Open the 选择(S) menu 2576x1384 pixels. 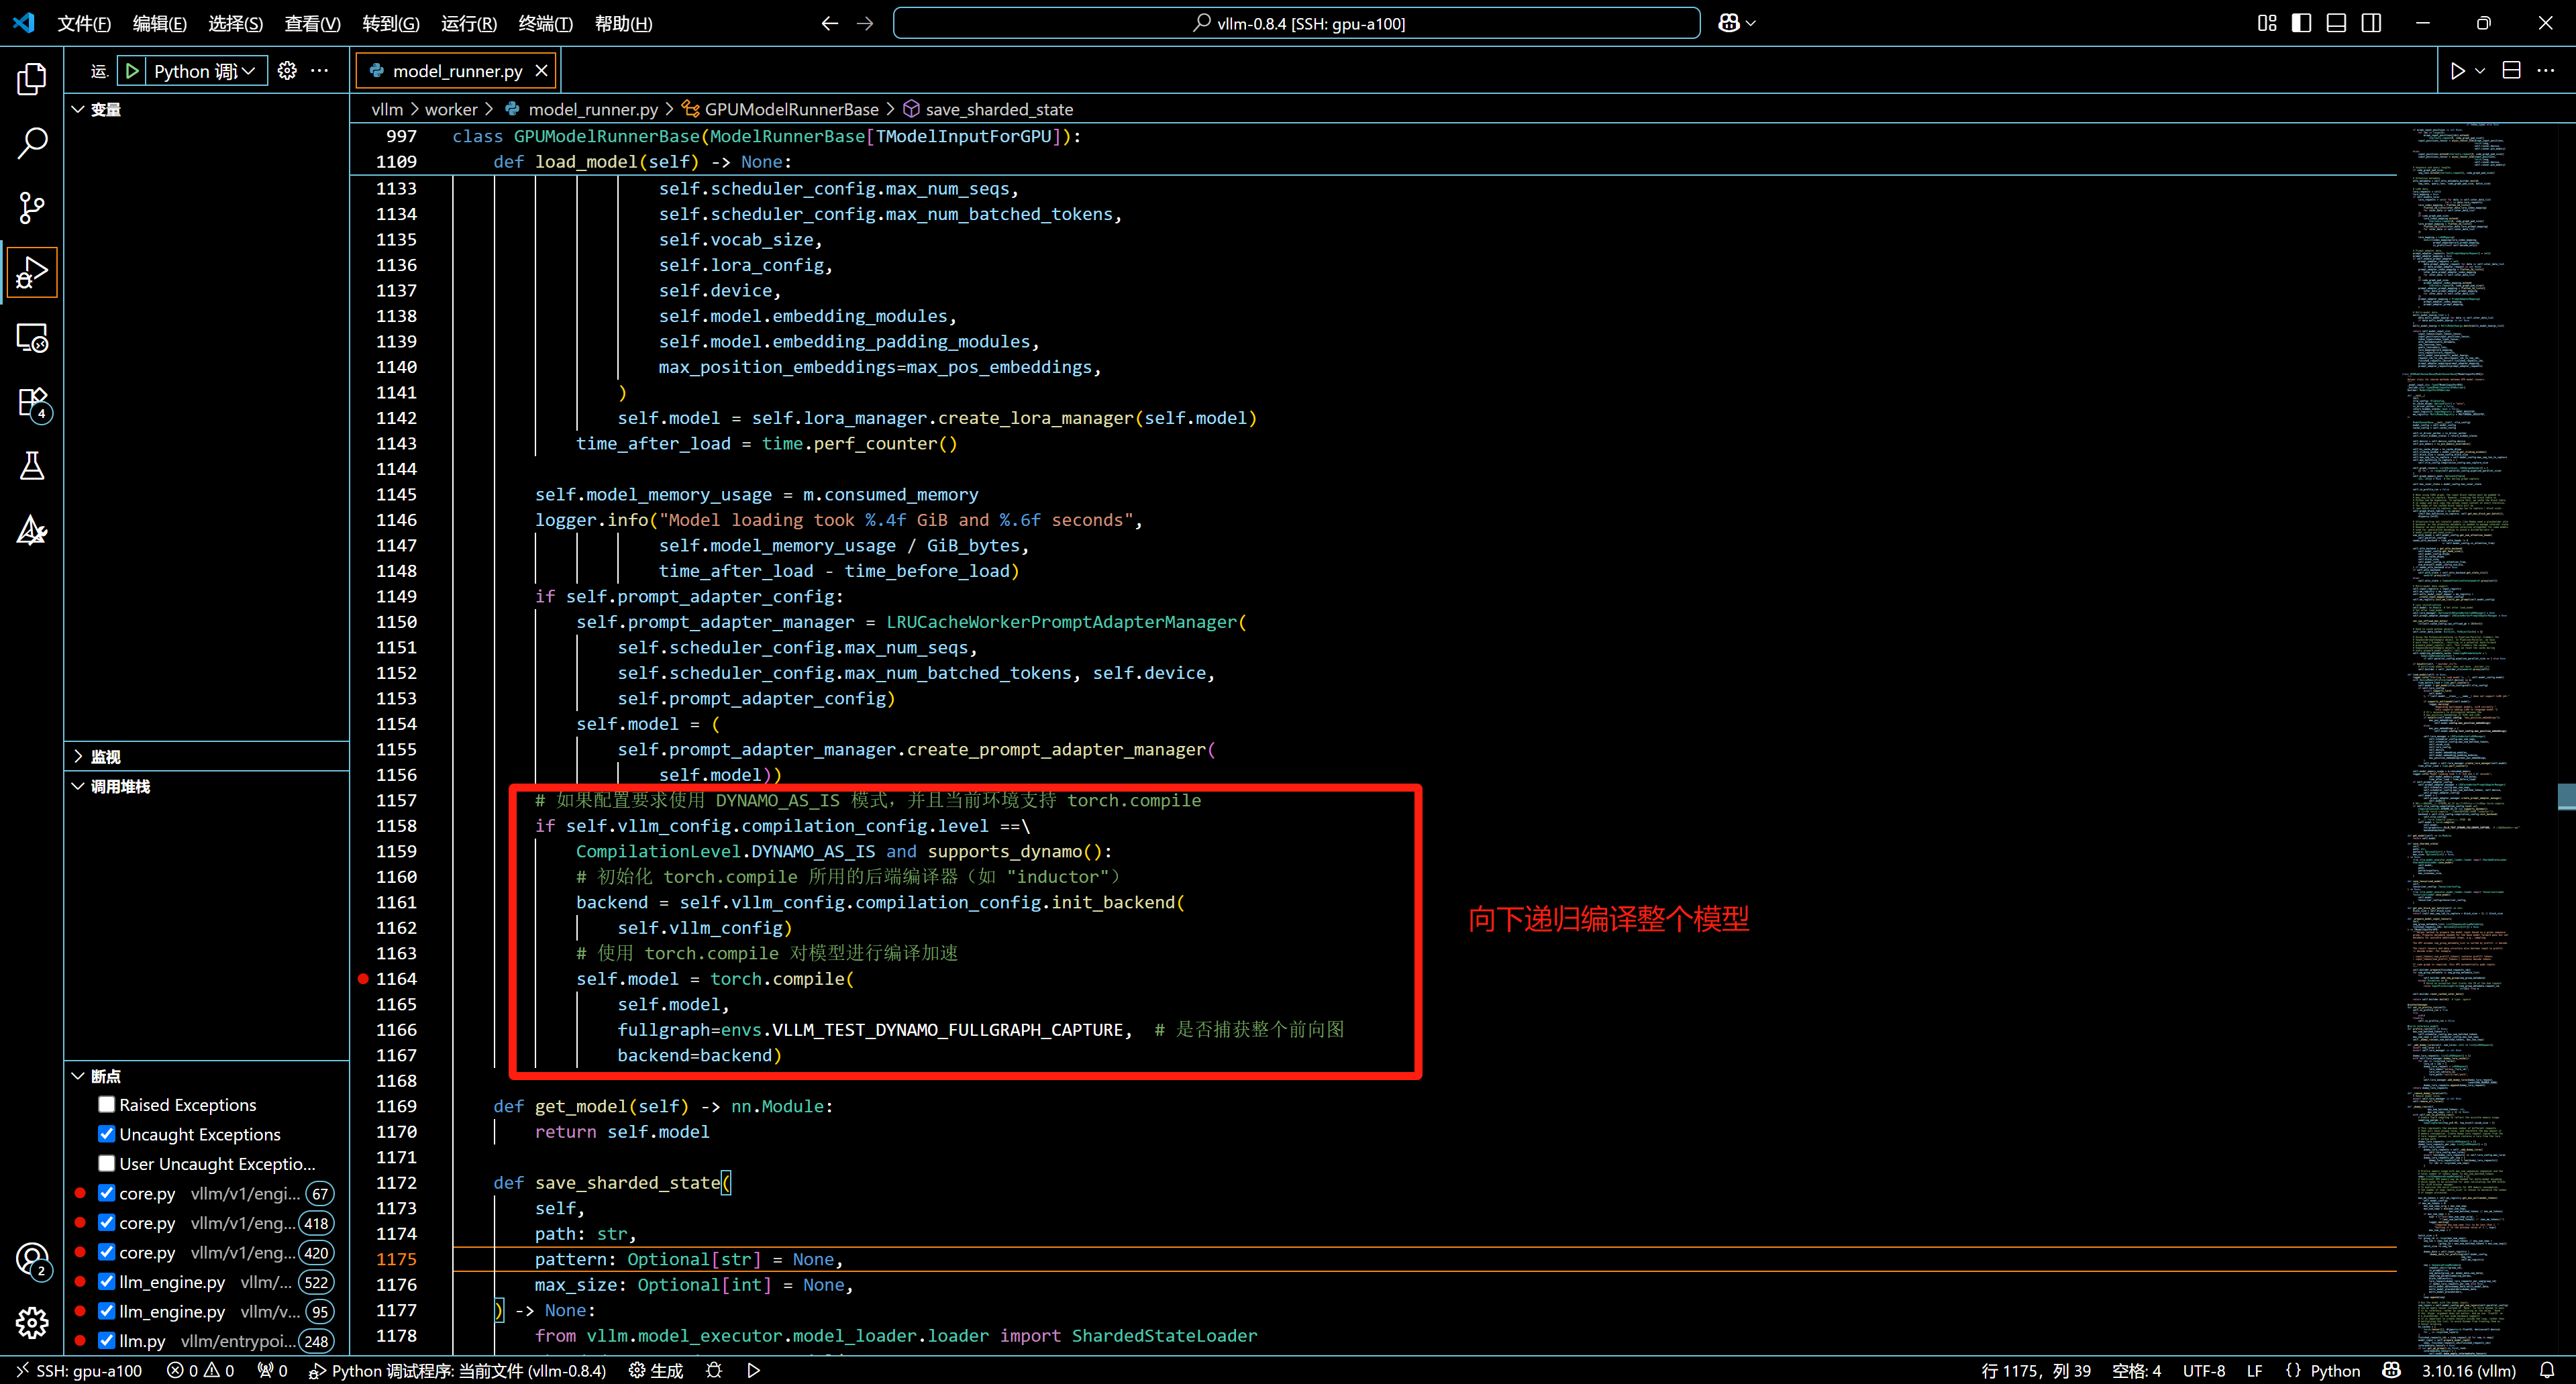[x=236, y=23]
